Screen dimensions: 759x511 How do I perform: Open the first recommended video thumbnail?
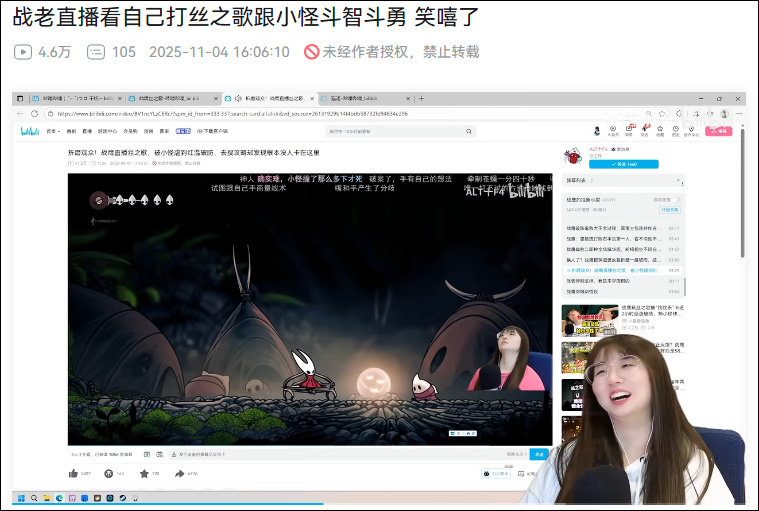tap(590, 320)
